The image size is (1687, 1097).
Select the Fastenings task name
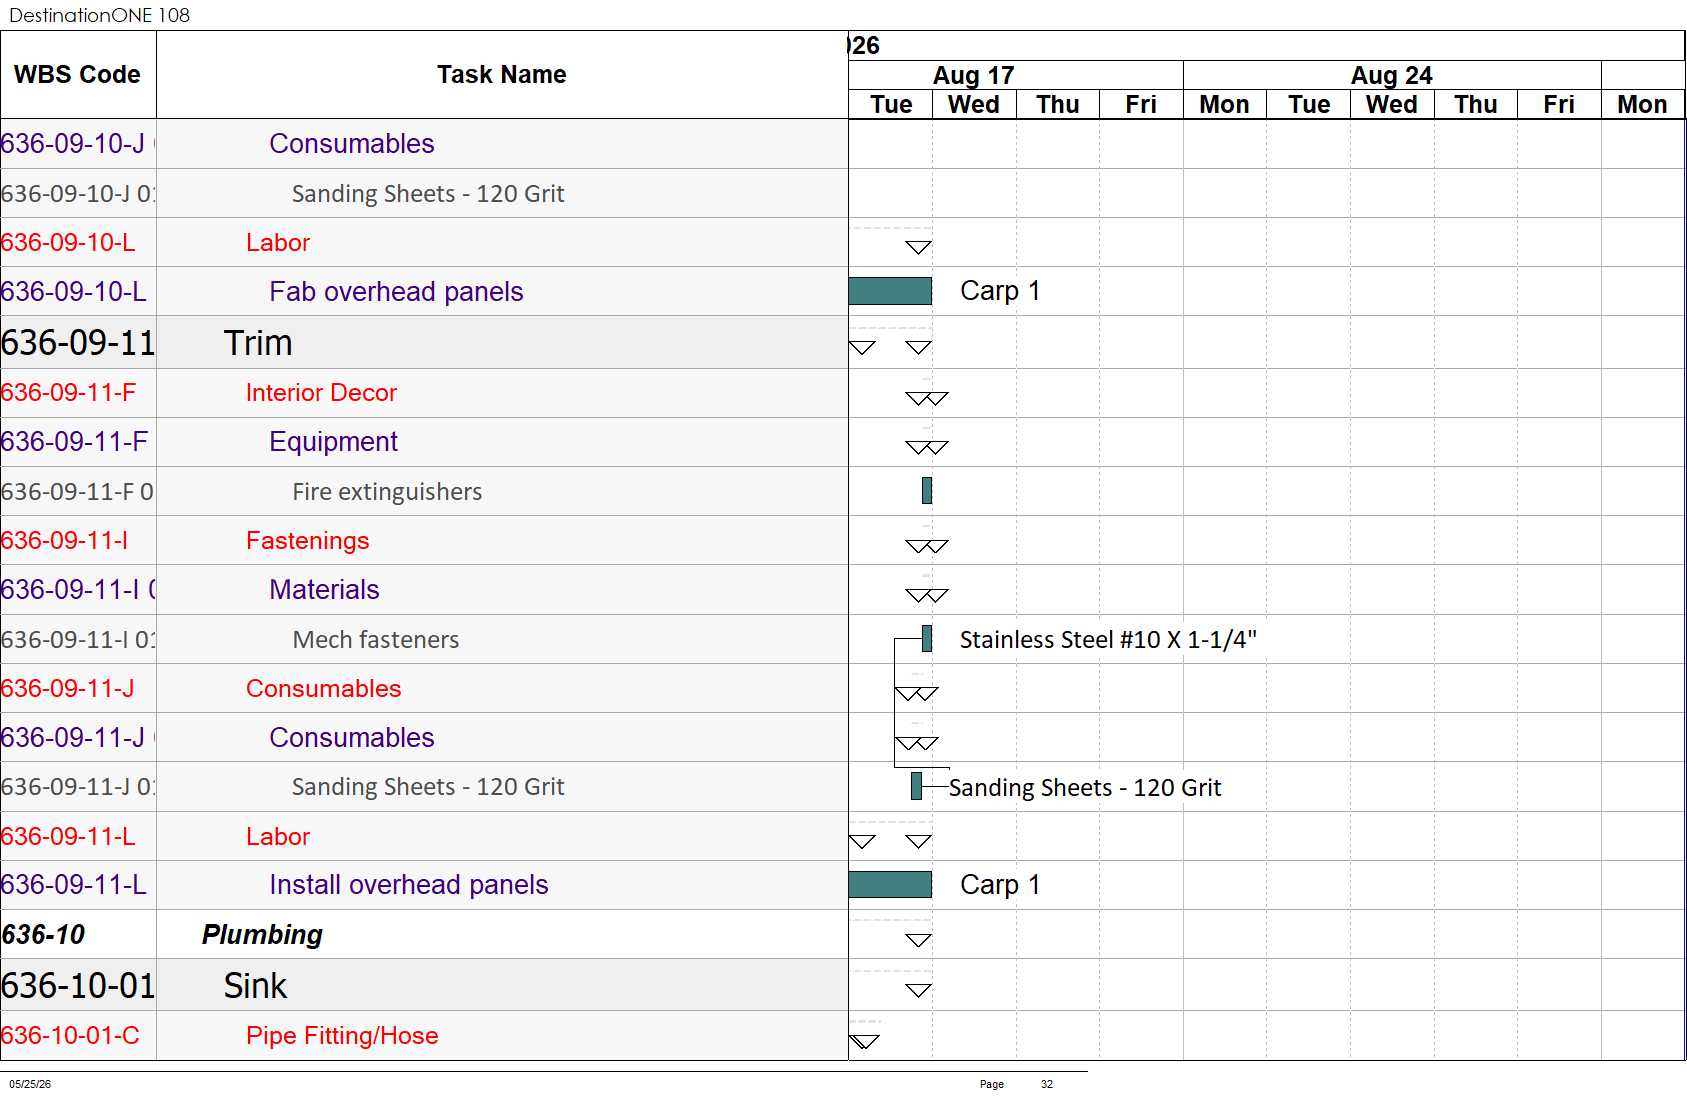307,540
